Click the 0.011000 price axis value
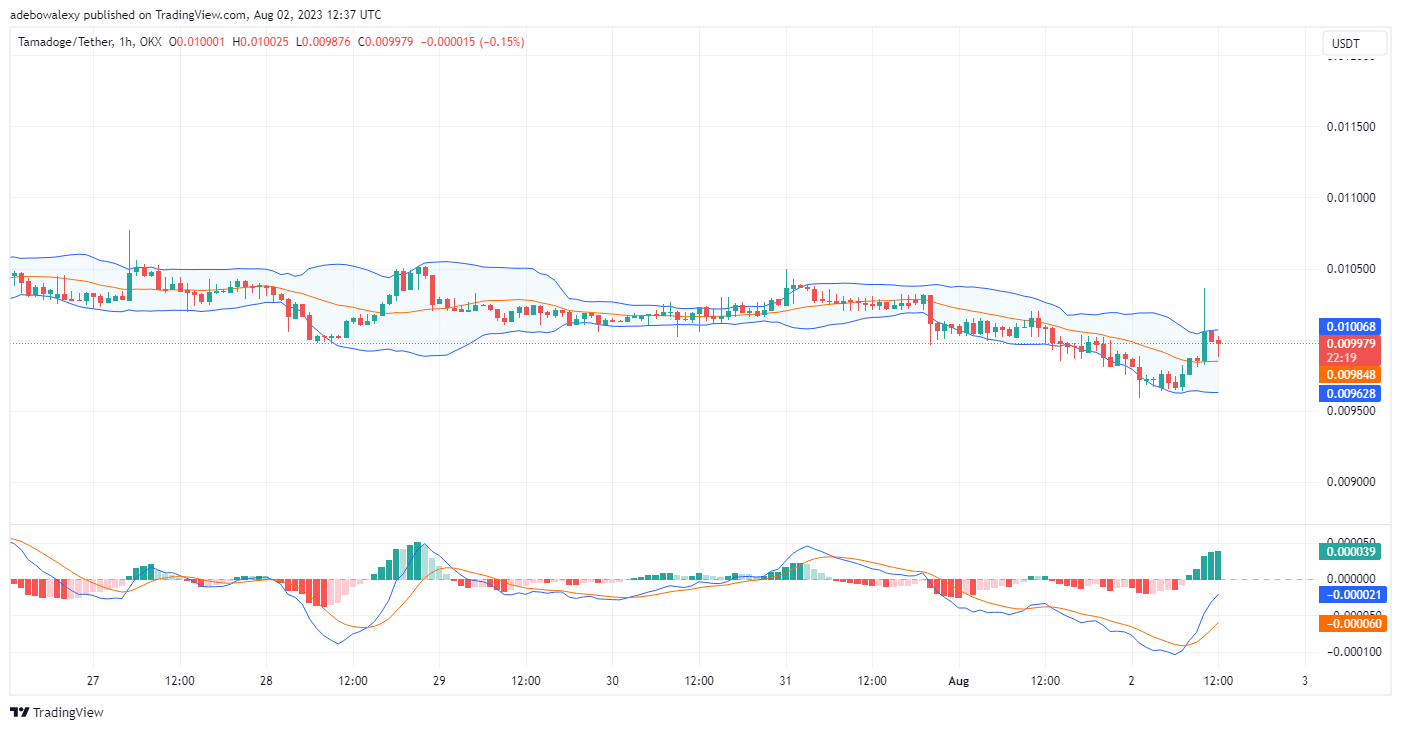This screenshot has height=730, width=1401. tap(1351, 198)
